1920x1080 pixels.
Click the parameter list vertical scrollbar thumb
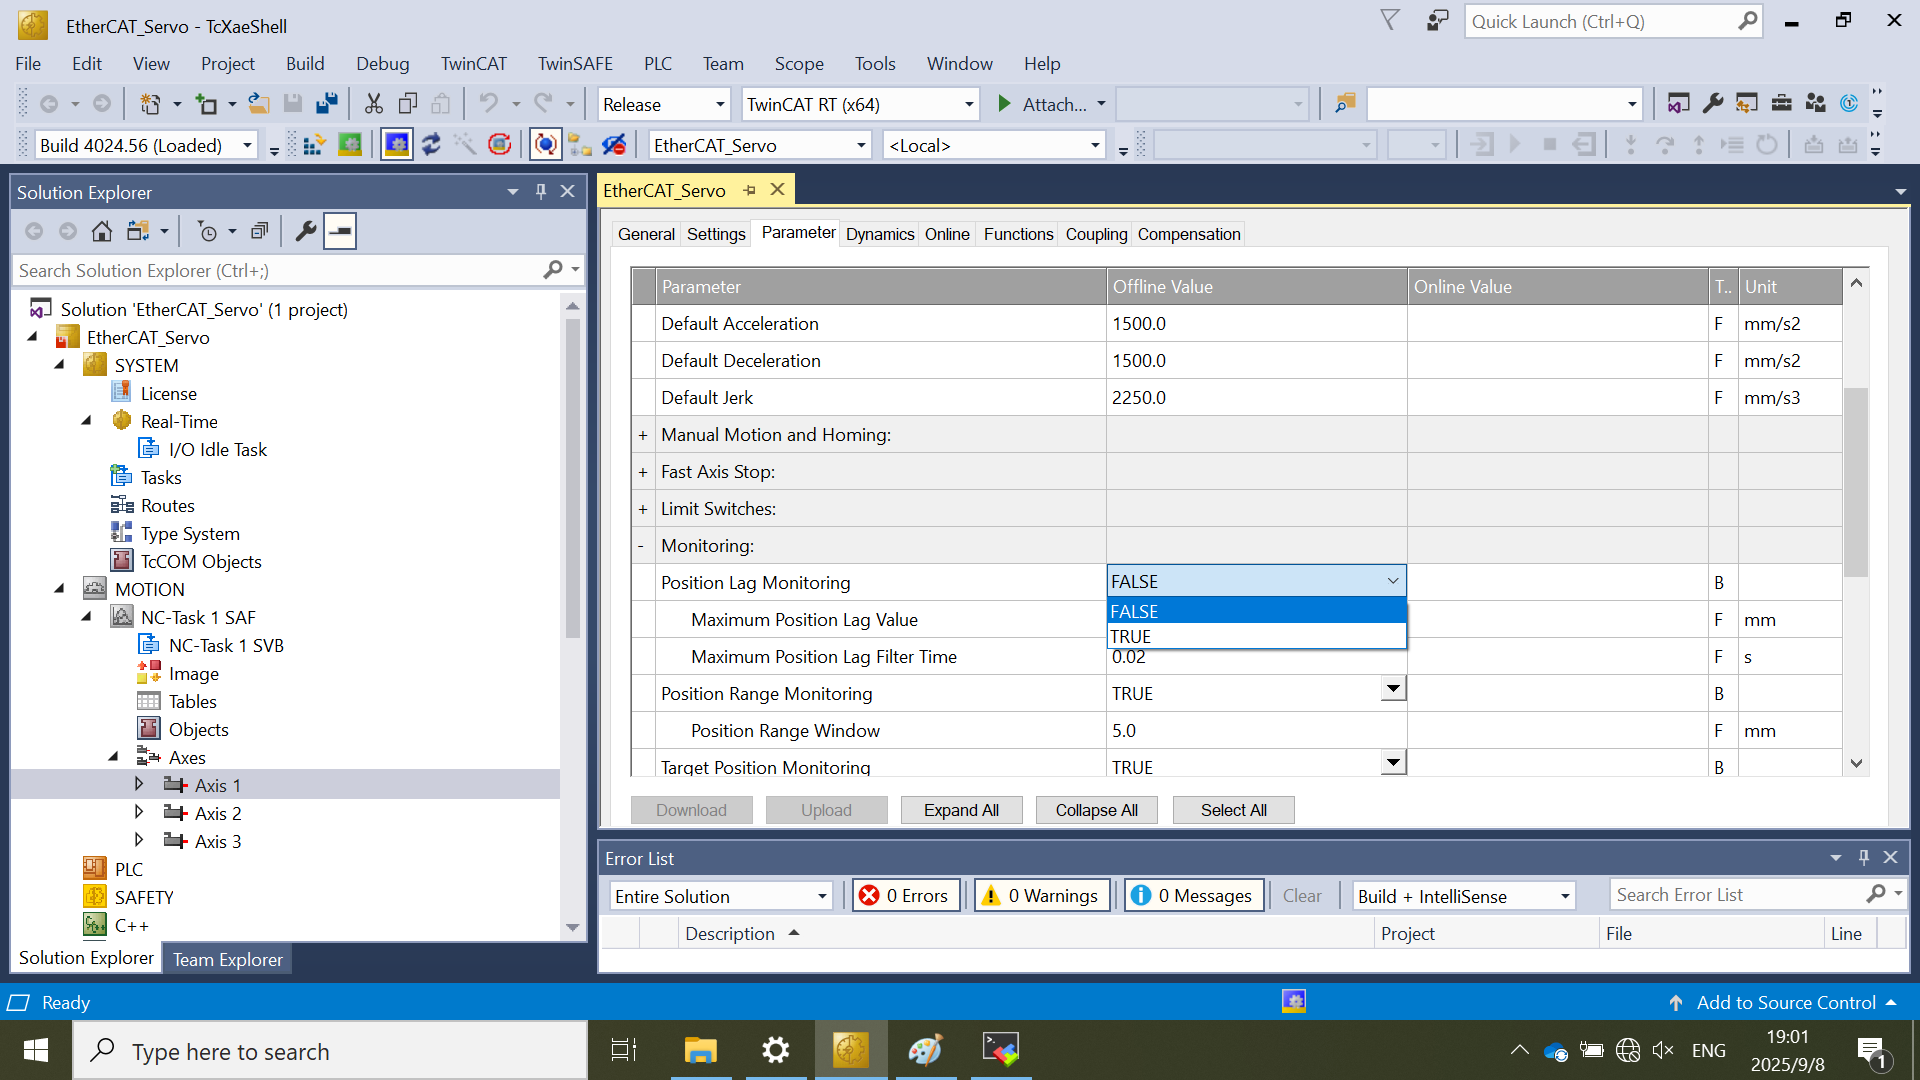tap(1856, 480)
